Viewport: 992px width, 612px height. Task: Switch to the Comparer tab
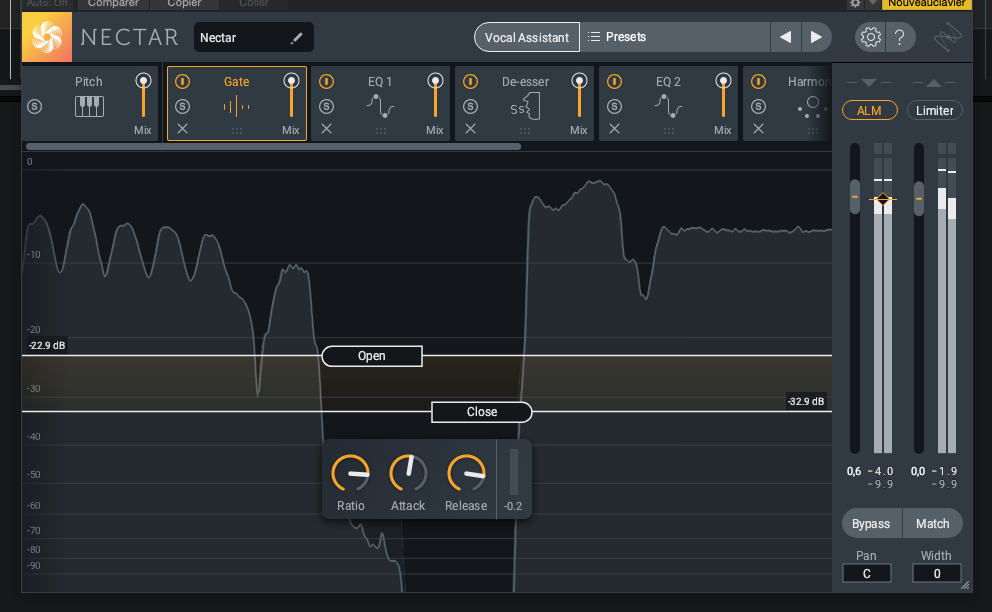(112, 4)
